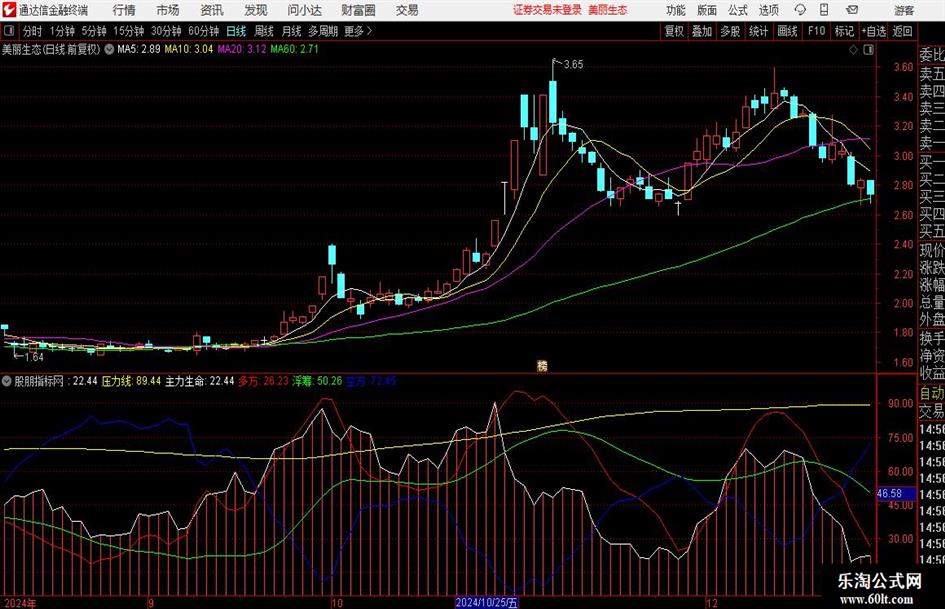This screenshot has height=609, width=945.
Task: Open the 问小达 menu
Action: [304, 10]
